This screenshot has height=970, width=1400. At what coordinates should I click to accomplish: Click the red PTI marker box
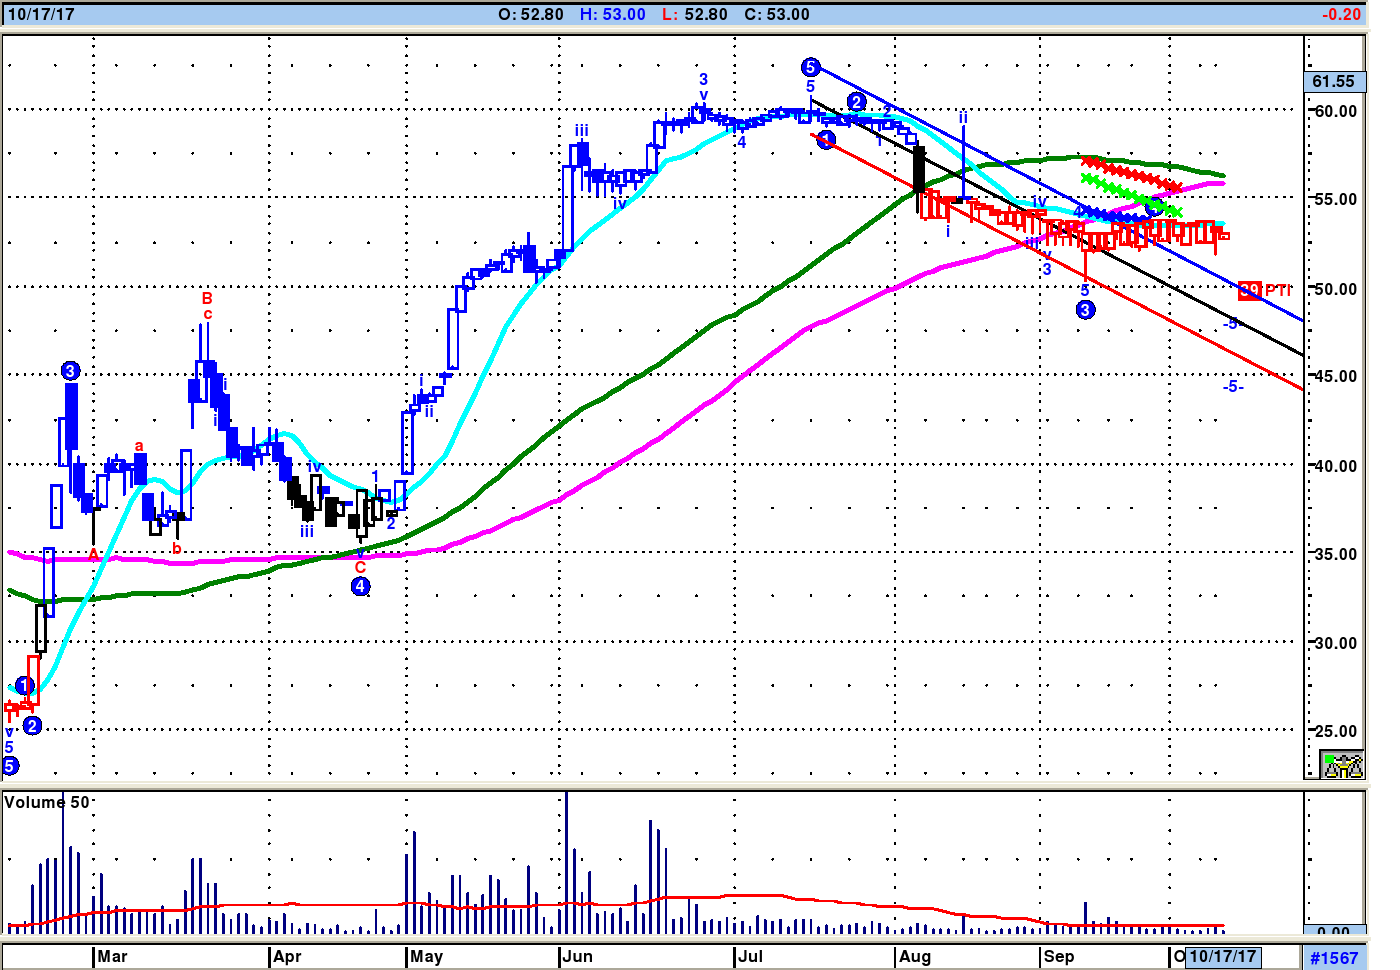[1250, 290]
